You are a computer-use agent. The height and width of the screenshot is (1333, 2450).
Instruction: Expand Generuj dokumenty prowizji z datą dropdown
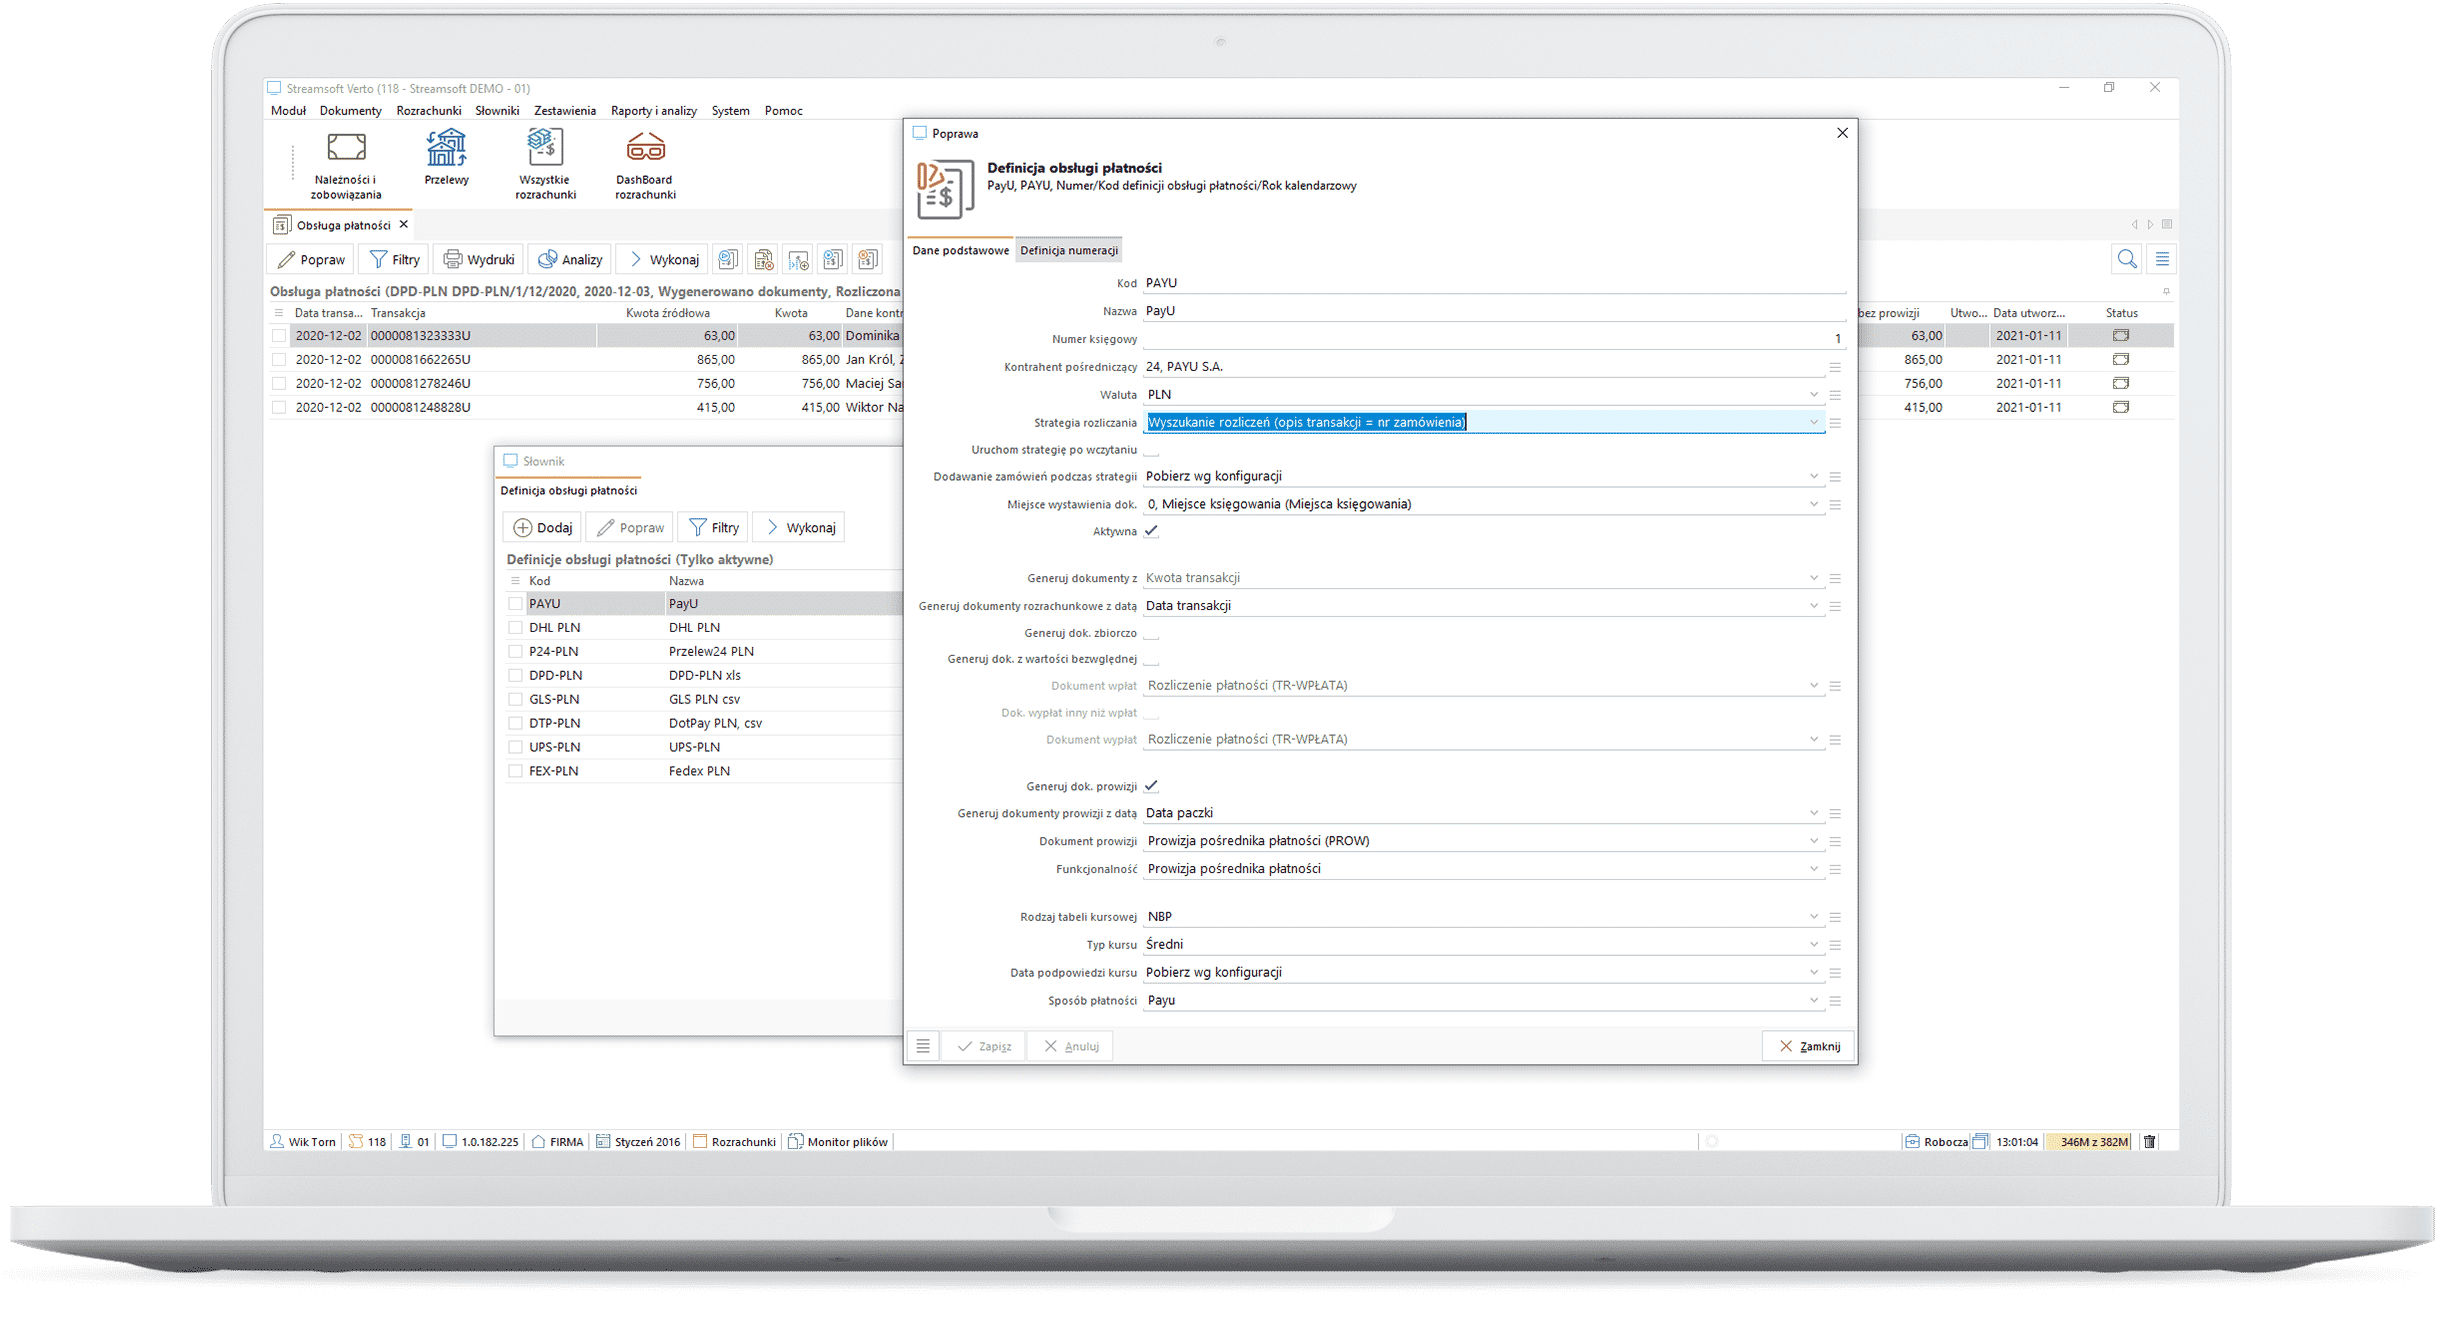(x=1814, y=813)
